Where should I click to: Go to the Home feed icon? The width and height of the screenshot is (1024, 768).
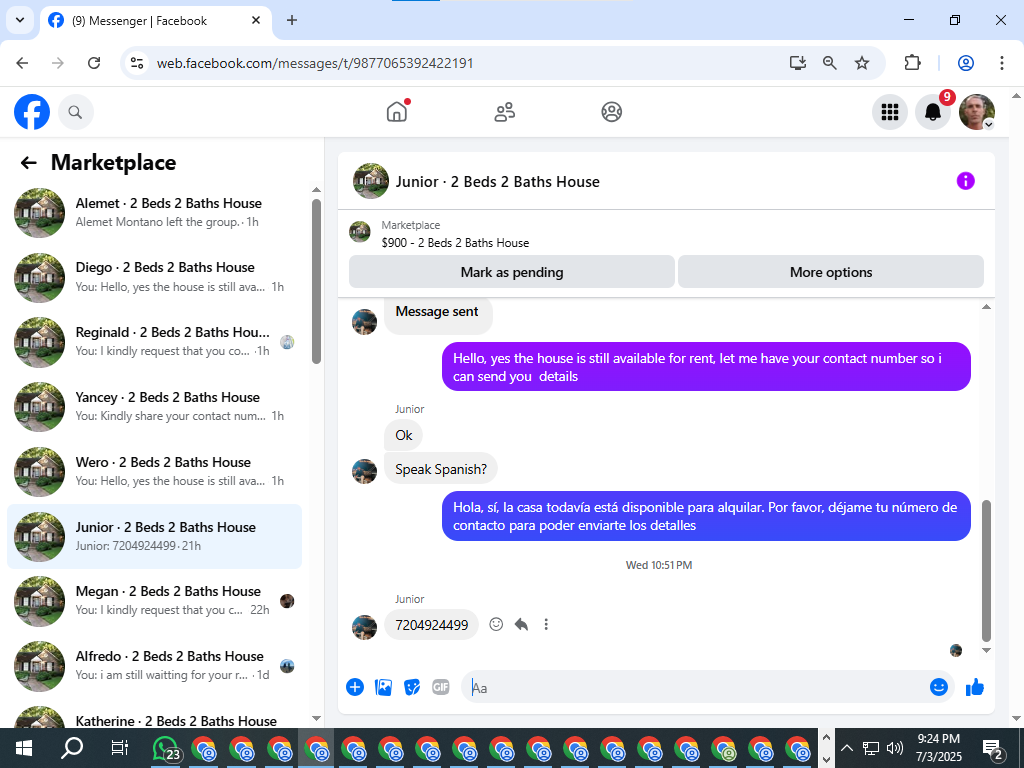(397, 112)
